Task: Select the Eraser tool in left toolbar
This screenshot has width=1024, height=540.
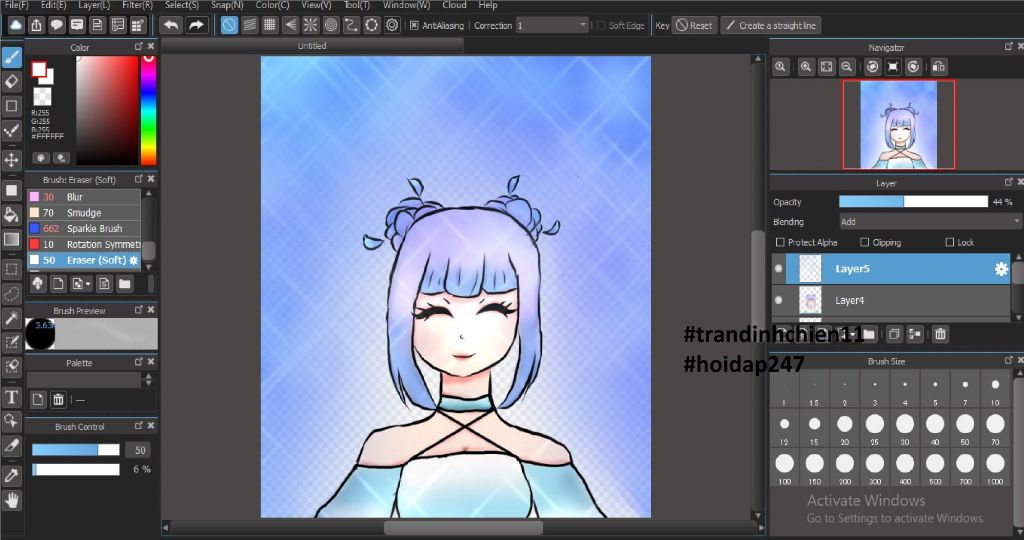Action: pos(12,82)
